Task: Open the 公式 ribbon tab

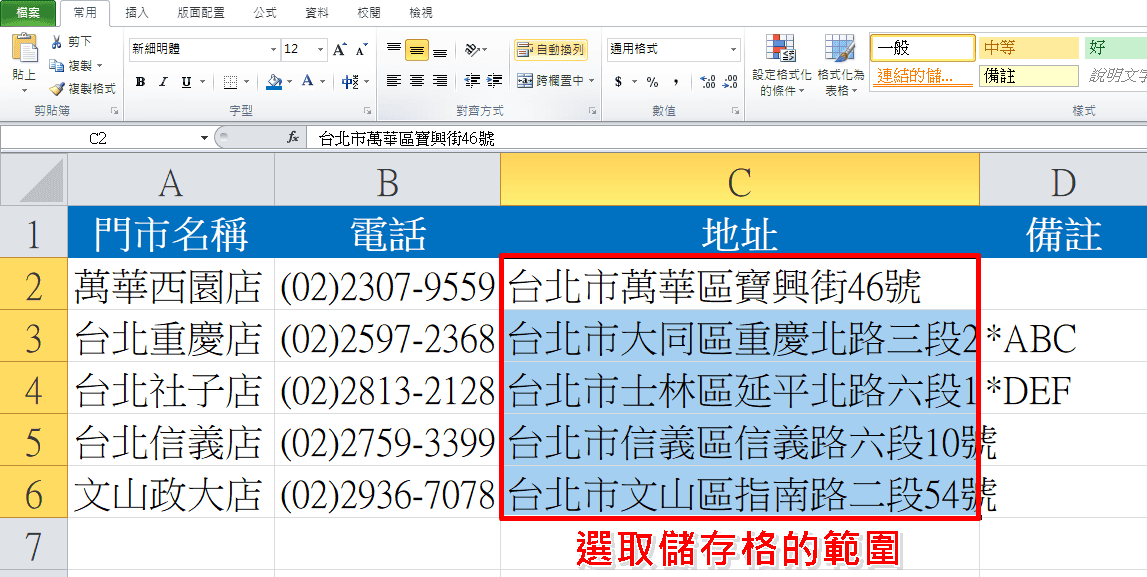Action: point(265,12)
